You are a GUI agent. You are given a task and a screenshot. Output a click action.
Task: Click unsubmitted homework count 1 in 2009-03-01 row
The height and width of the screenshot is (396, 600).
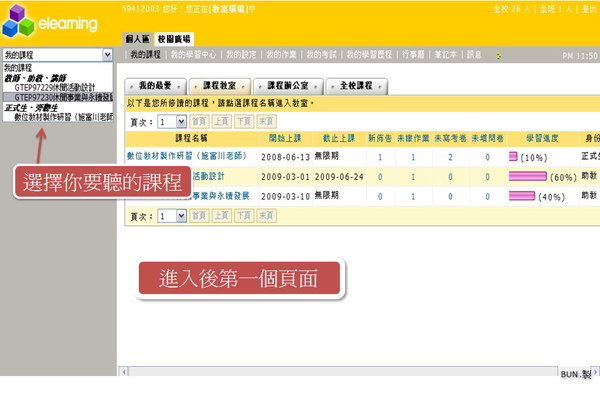tap(413, 177)
